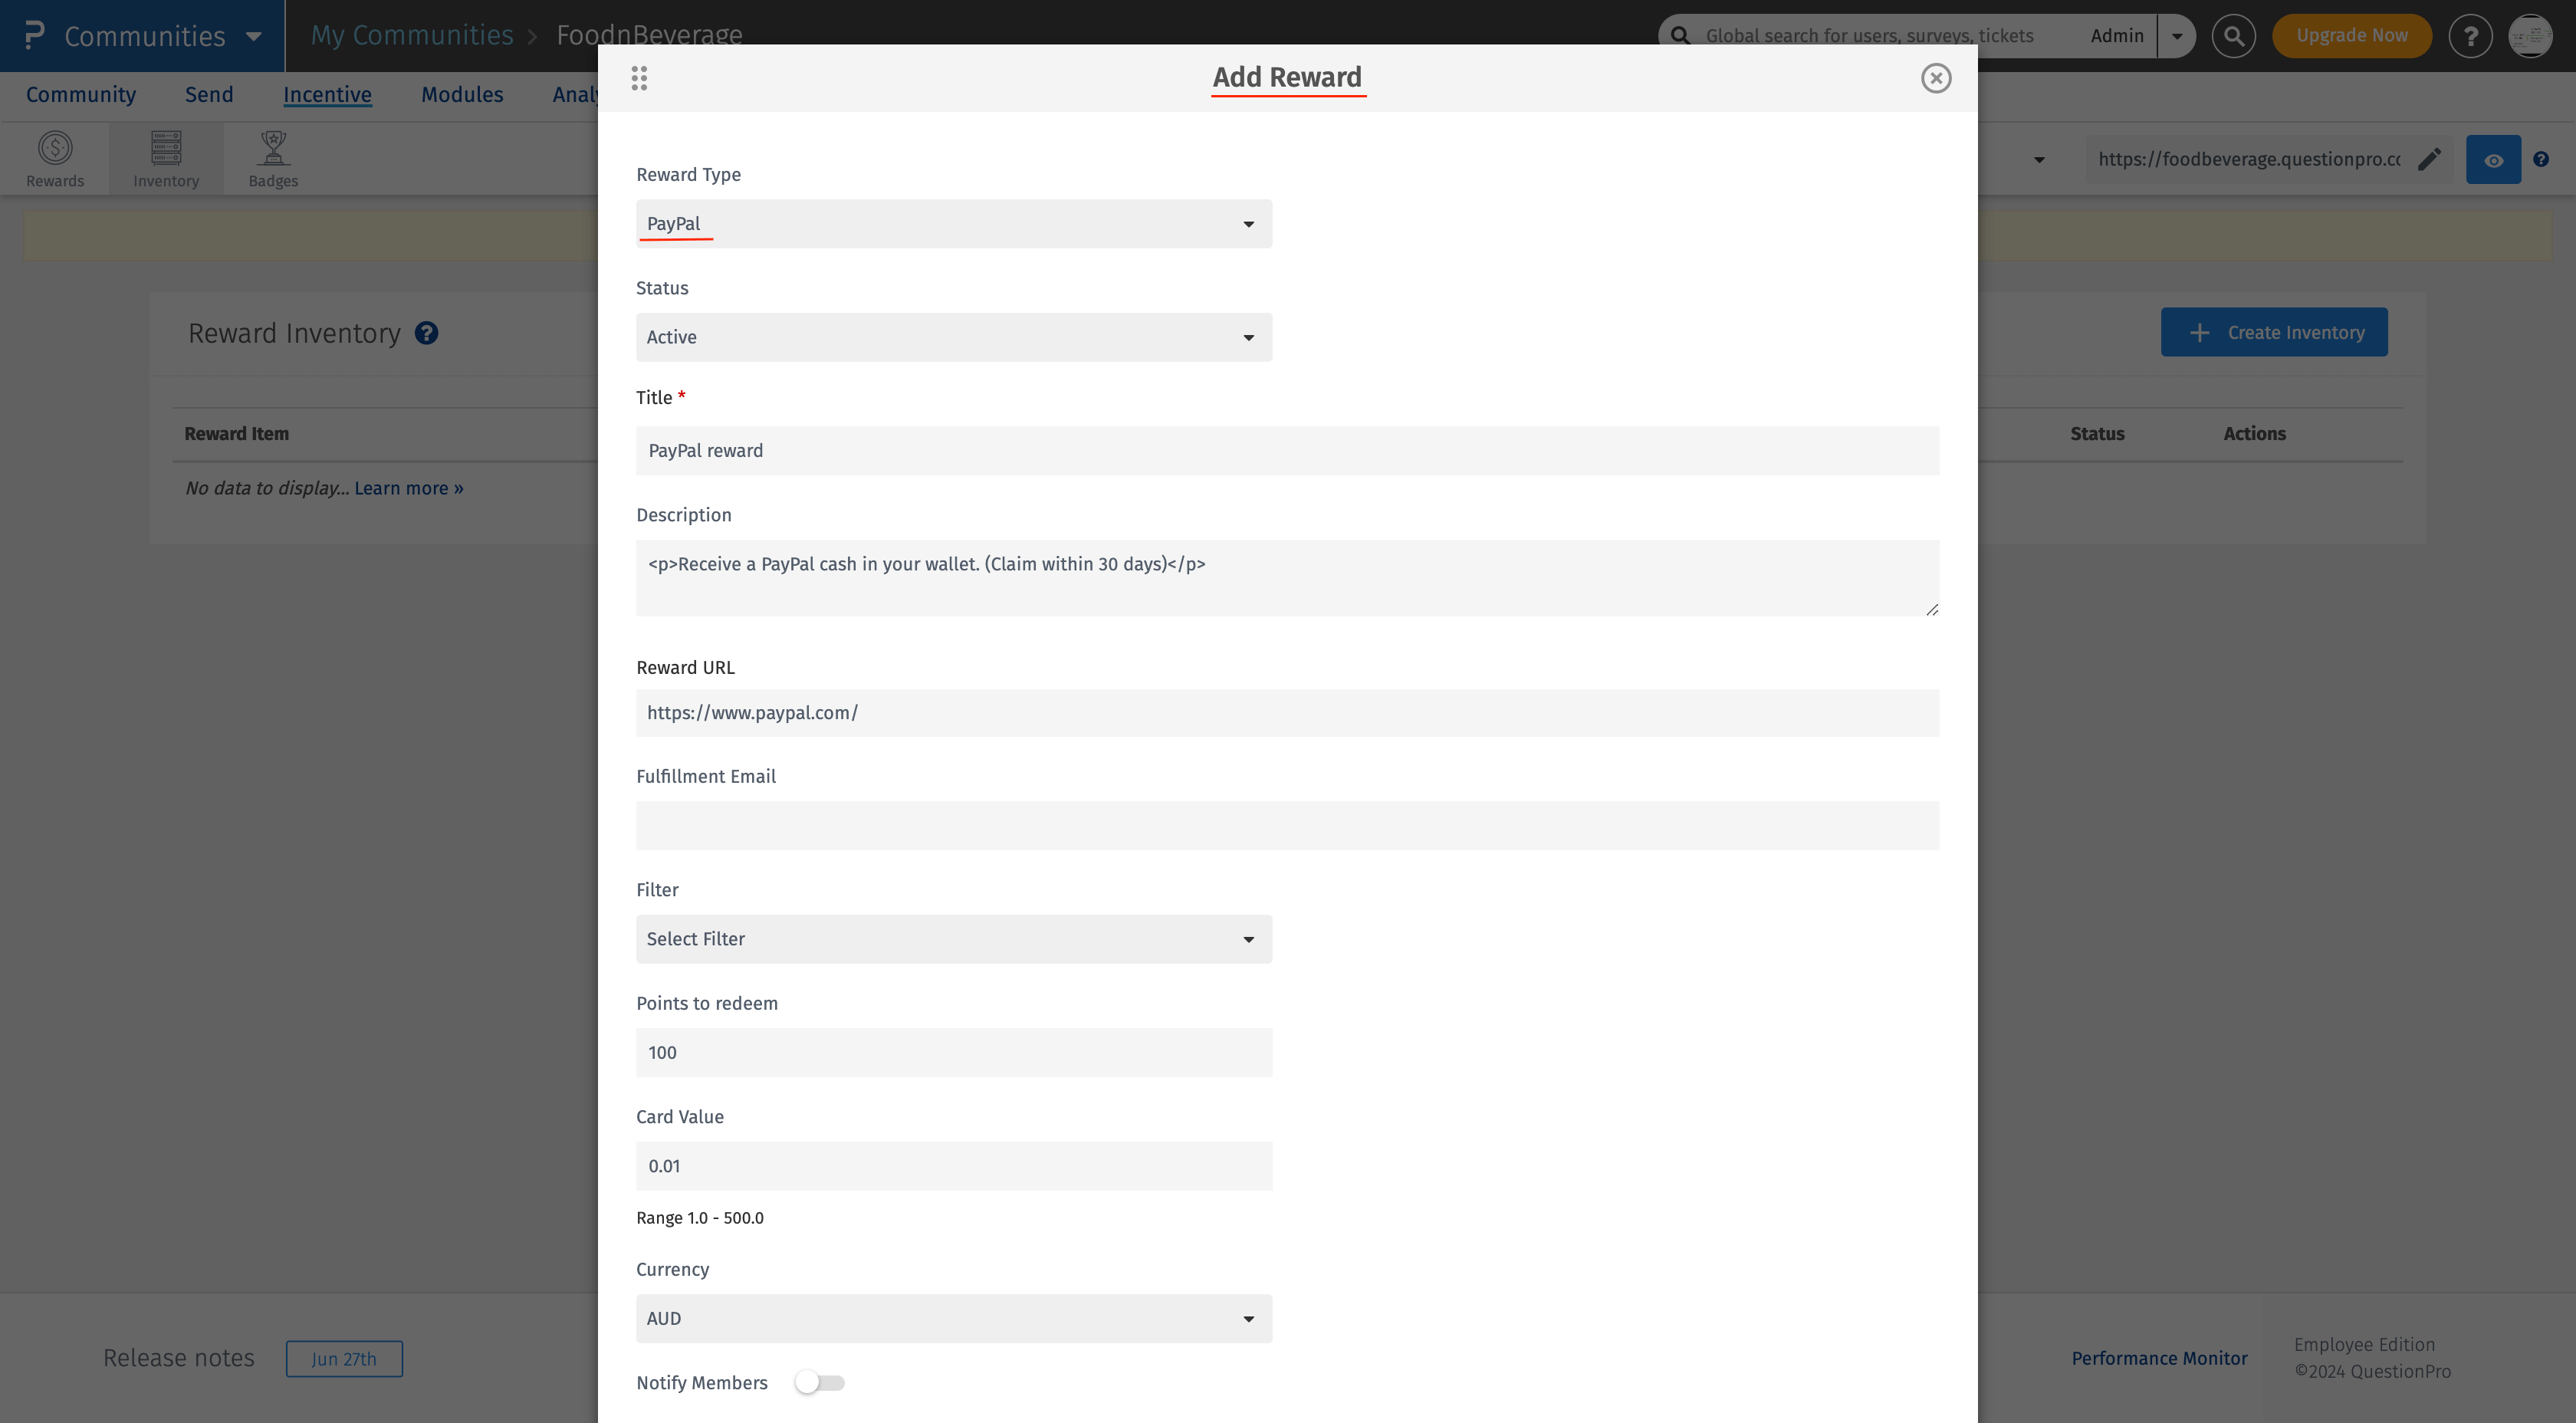Open the Send menu tab
The image size is (2576, 1423).
pos(209,95)
